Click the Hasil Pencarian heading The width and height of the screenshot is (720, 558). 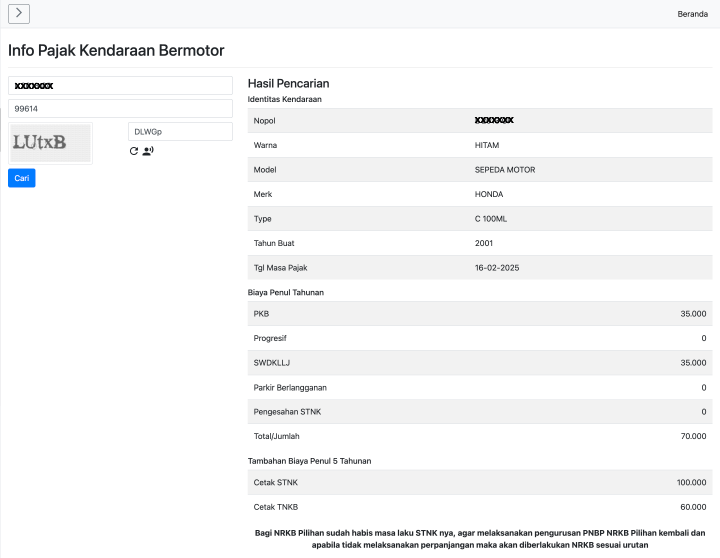pyautogui.click(x=288, y=83)
